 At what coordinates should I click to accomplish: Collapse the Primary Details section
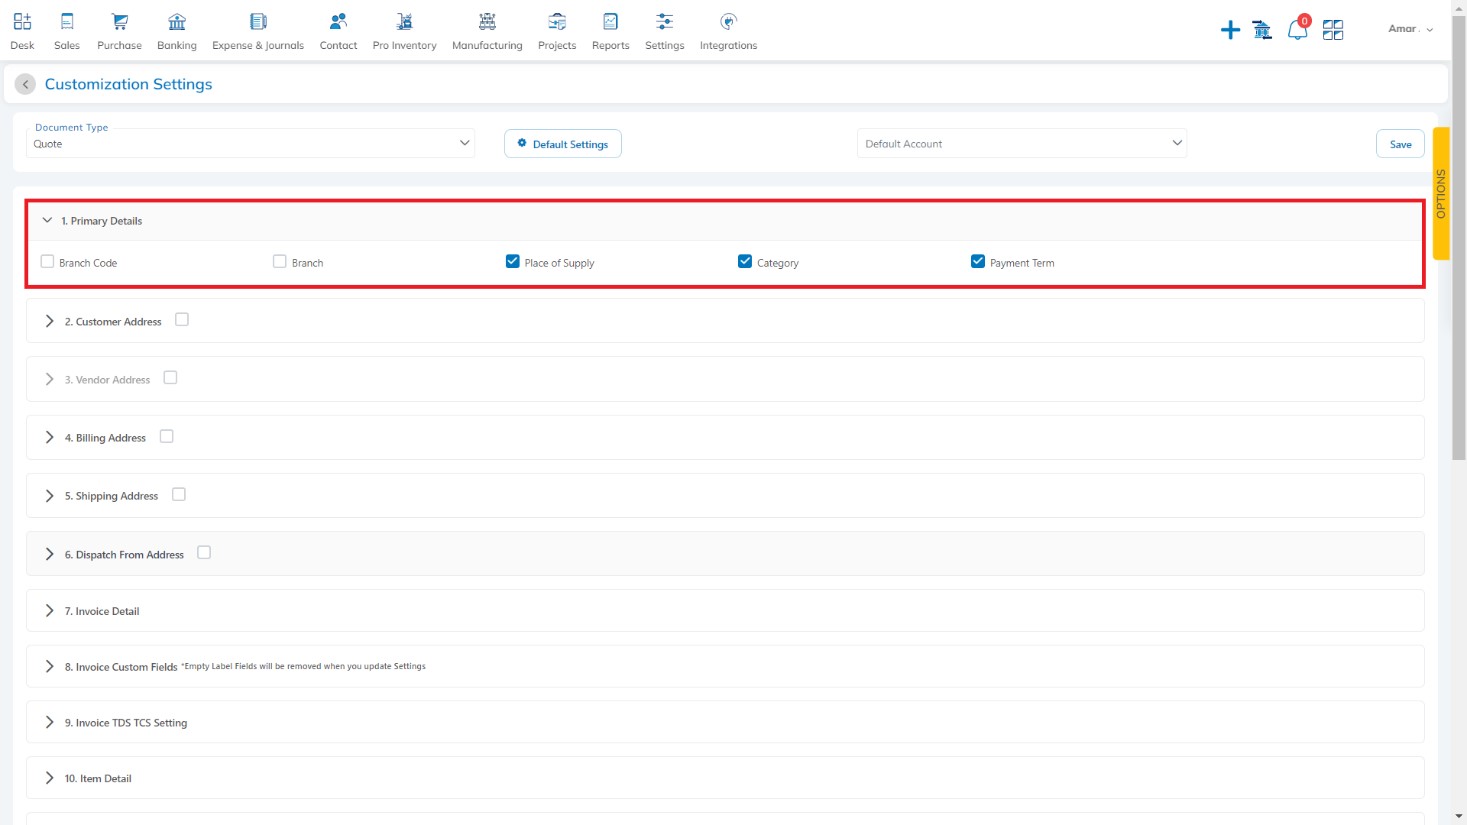(x=47, y=220)
